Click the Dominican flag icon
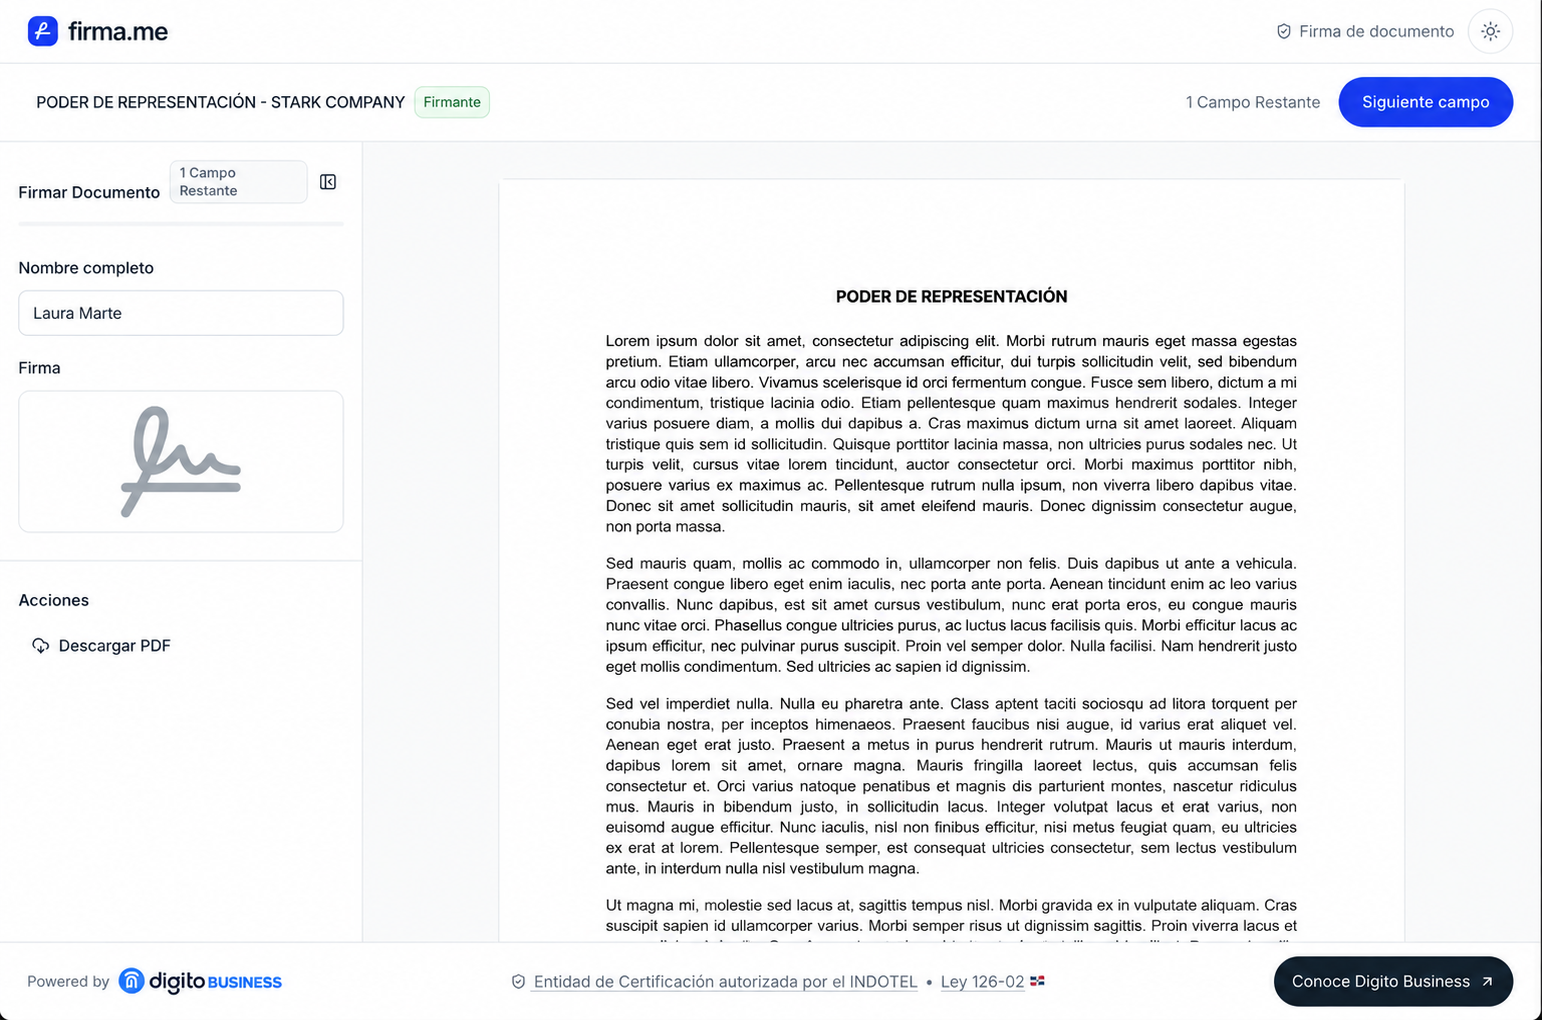1542x1020 pixels. [1037, 981]
